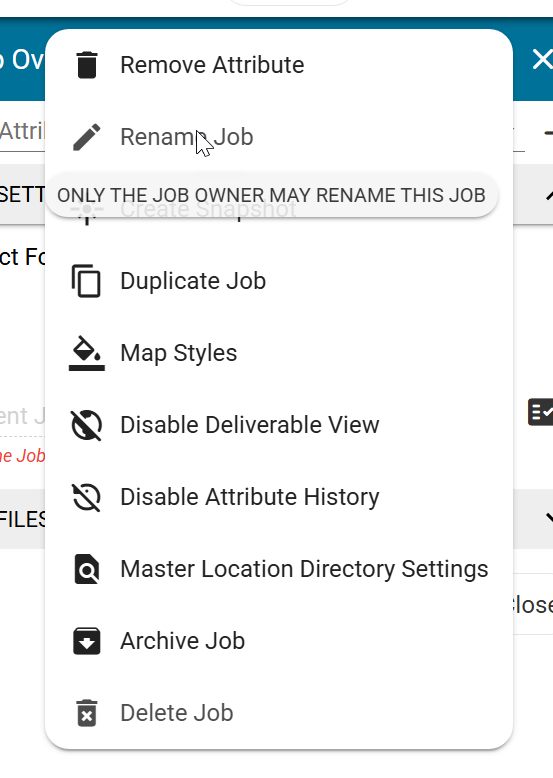
Task: Click the paint bucket Map Styles icon
Action: [x=87, y=353]
